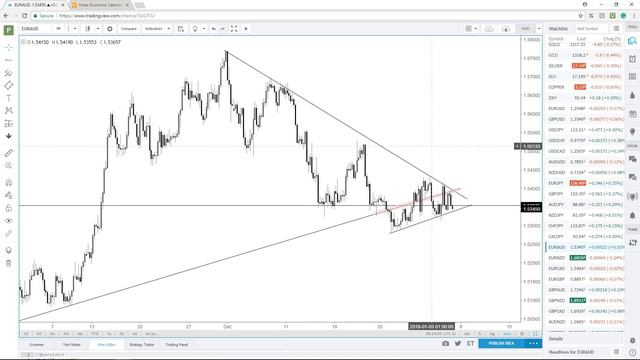This screenshot has width=640, height=360.
Task: Open the patterns drawing tool
Action: [9, 111]
